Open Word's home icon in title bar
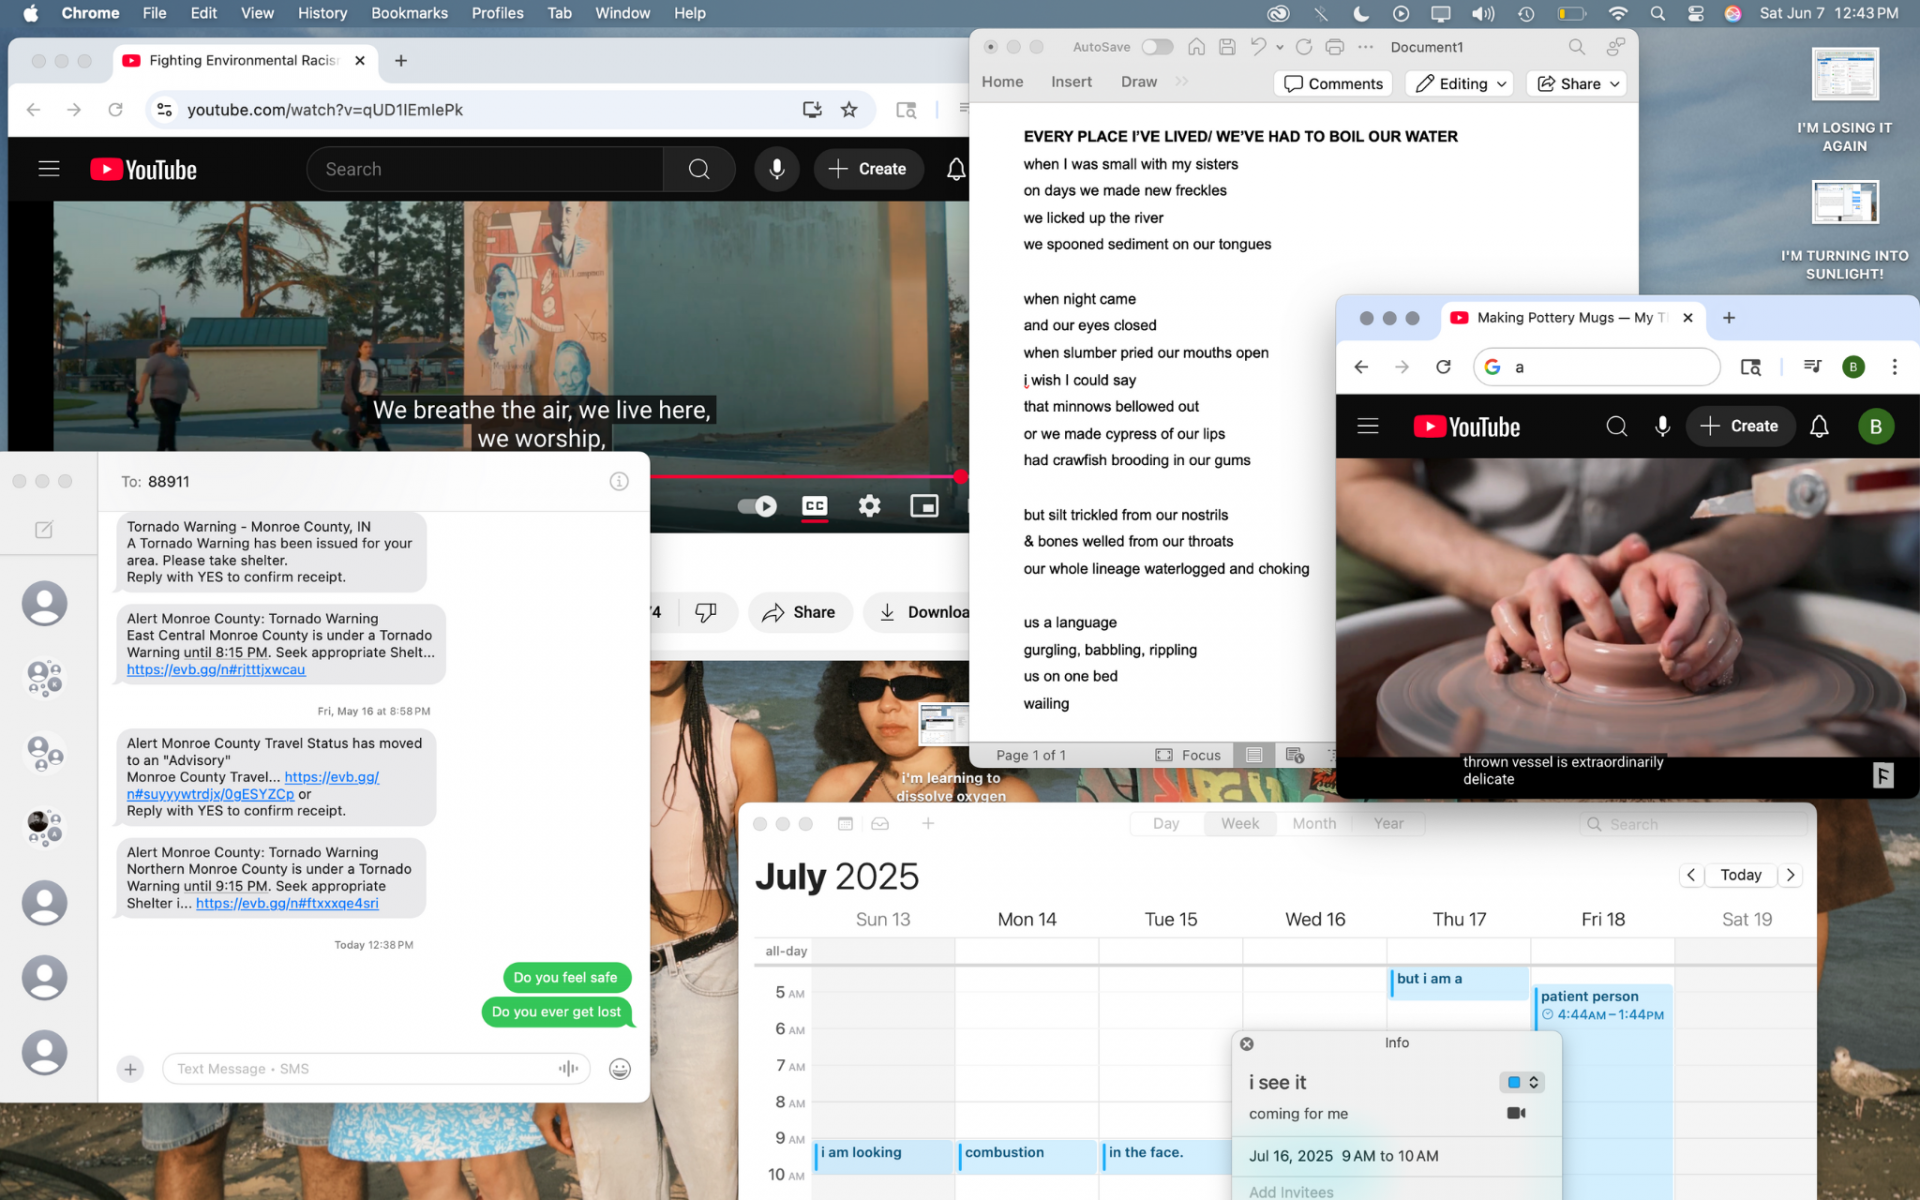Screen dimensions: 1920x1200 (1196, 47)
